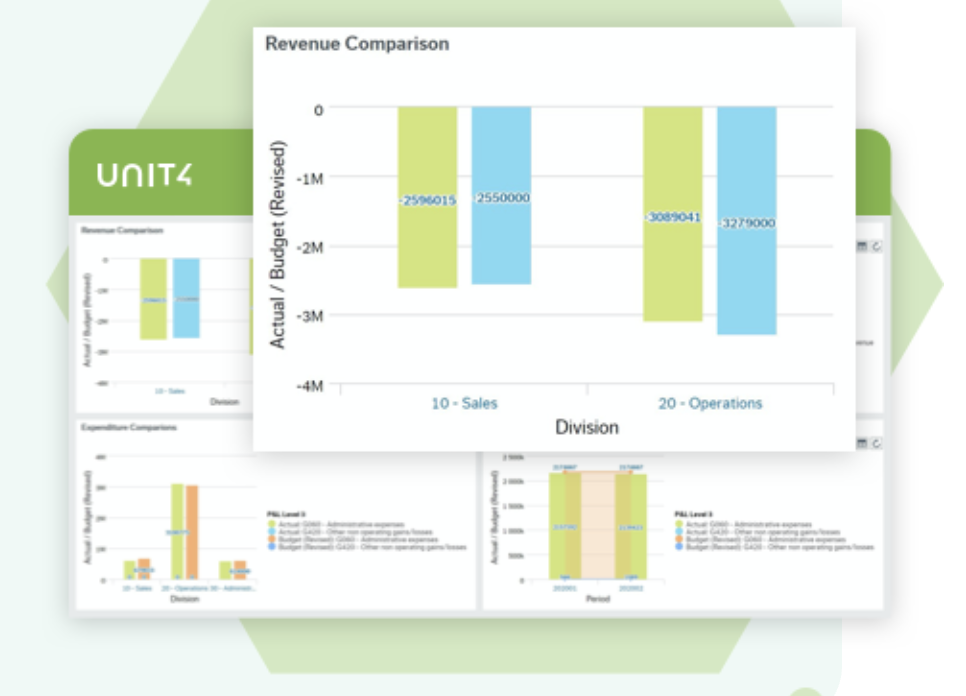Select the blue bar showing -3279000

[x=745, y=220]
